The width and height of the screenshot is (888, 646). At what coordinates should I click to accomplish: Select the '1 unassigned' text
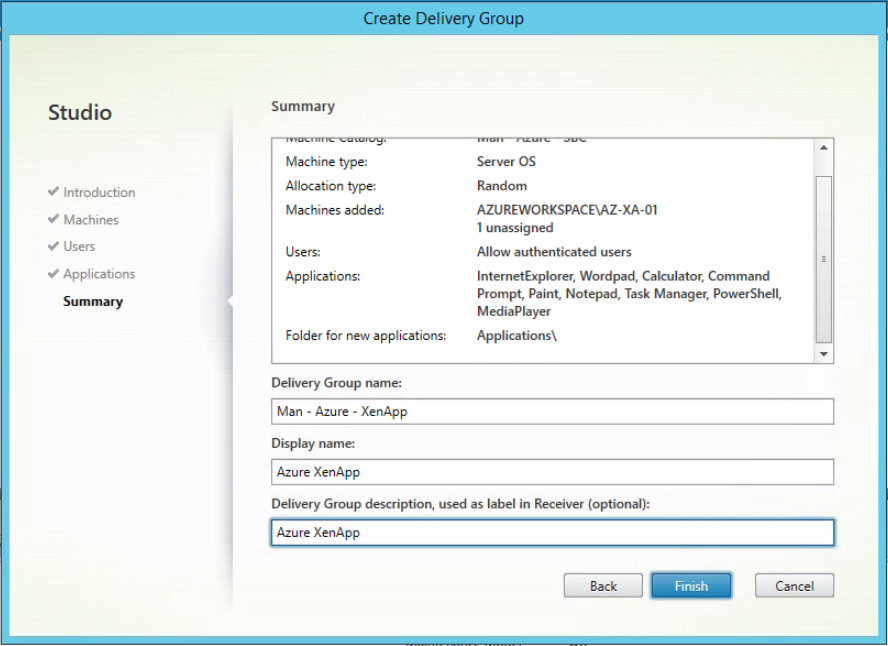[x=515, y=228]
